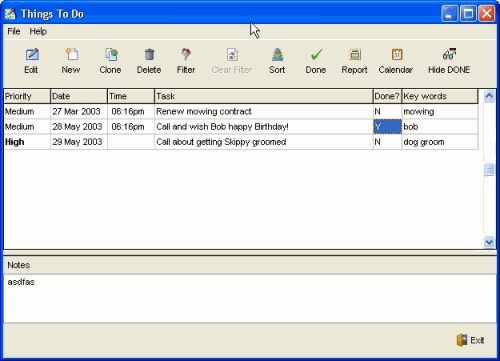
Task: Click Medium priority in Bob row
Action: tap(27, 127)
